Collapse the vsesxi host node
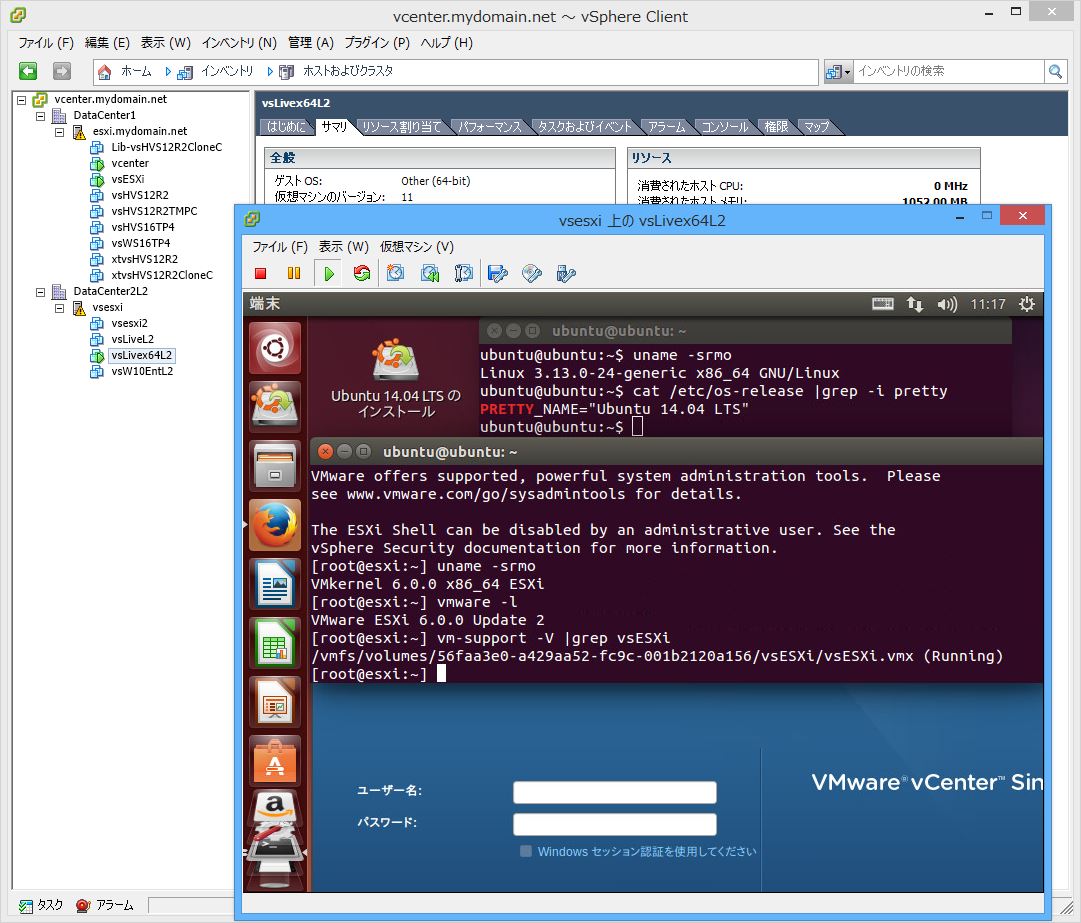Viewport: 1081px width, 923px height. pos(59,307)
